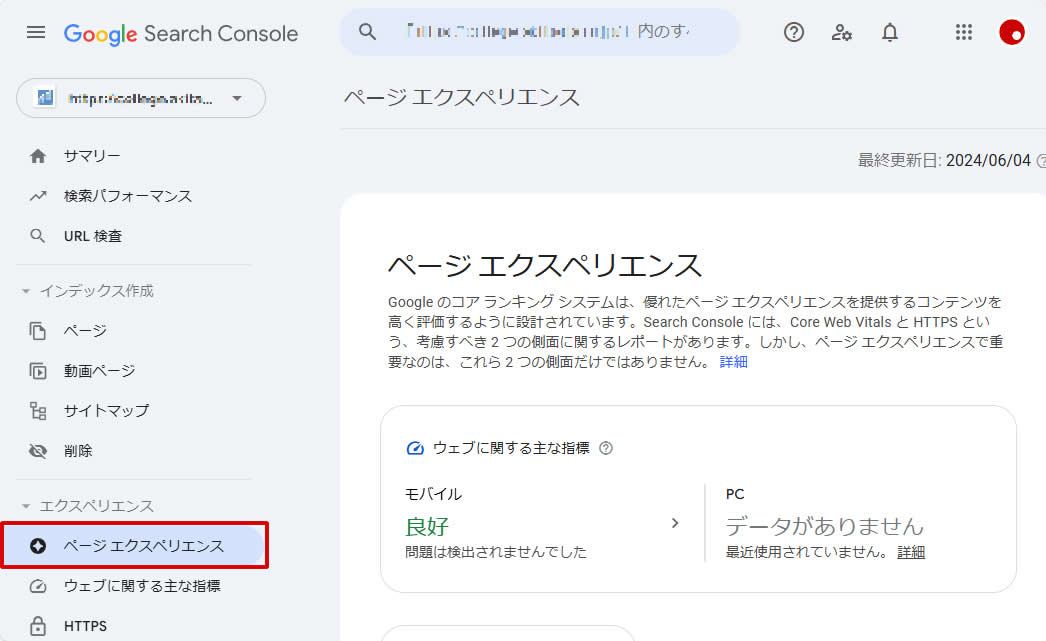Open the Google apps grid
The height and width of the screenshot is (641, 1046).
click(x=964, y=32)
